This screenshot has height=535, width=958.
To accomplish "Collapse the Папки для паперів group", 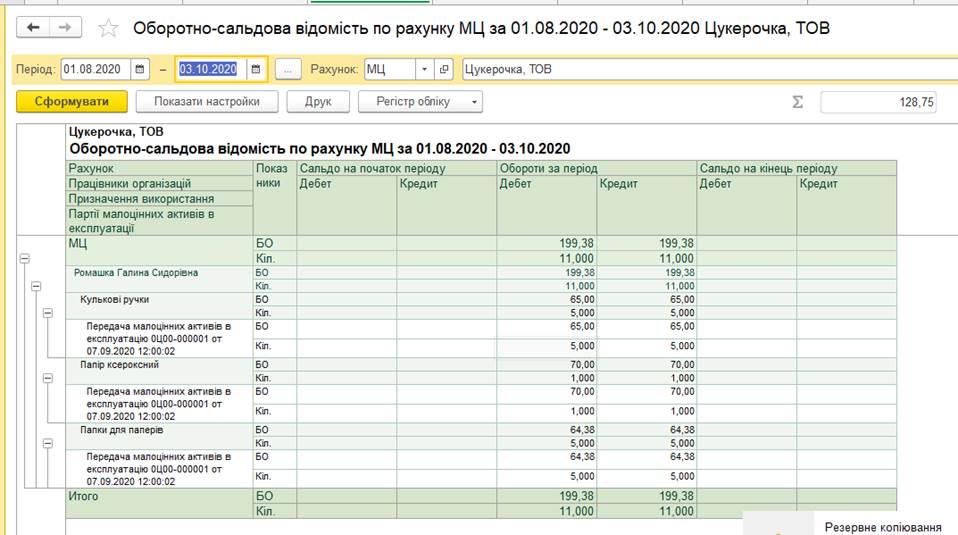I will [47, 444].
